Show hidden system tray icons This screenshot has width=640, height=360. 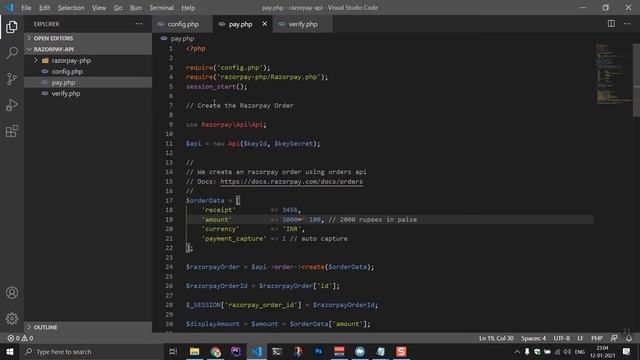coord(517,351)
